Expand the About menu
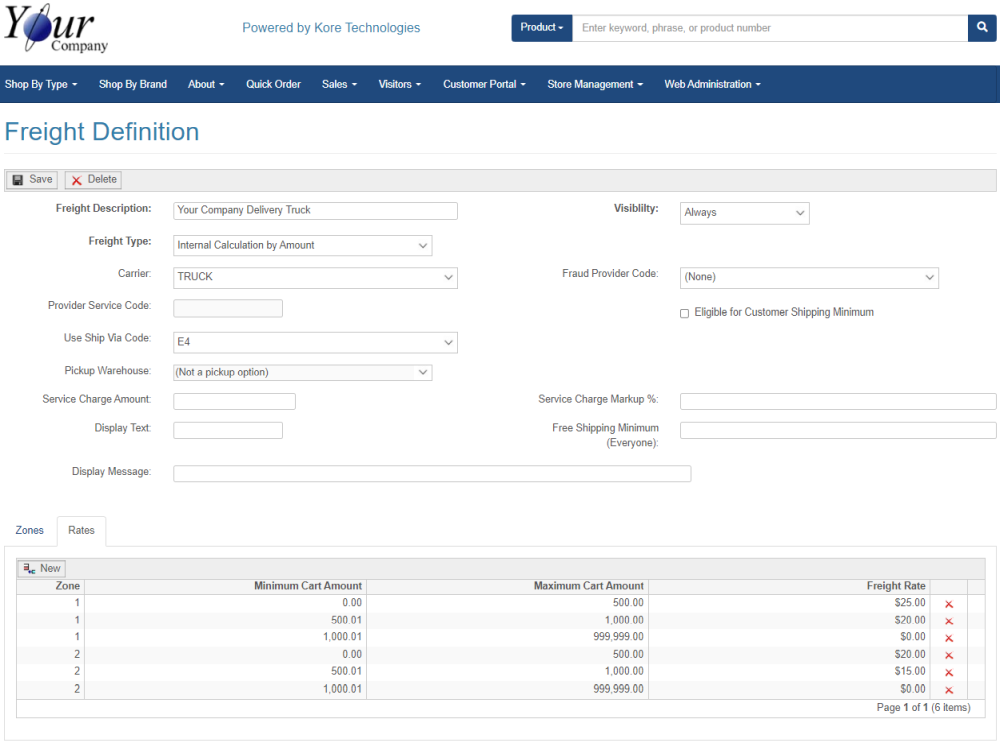The image size is (1000, 747). pos(206,84)
